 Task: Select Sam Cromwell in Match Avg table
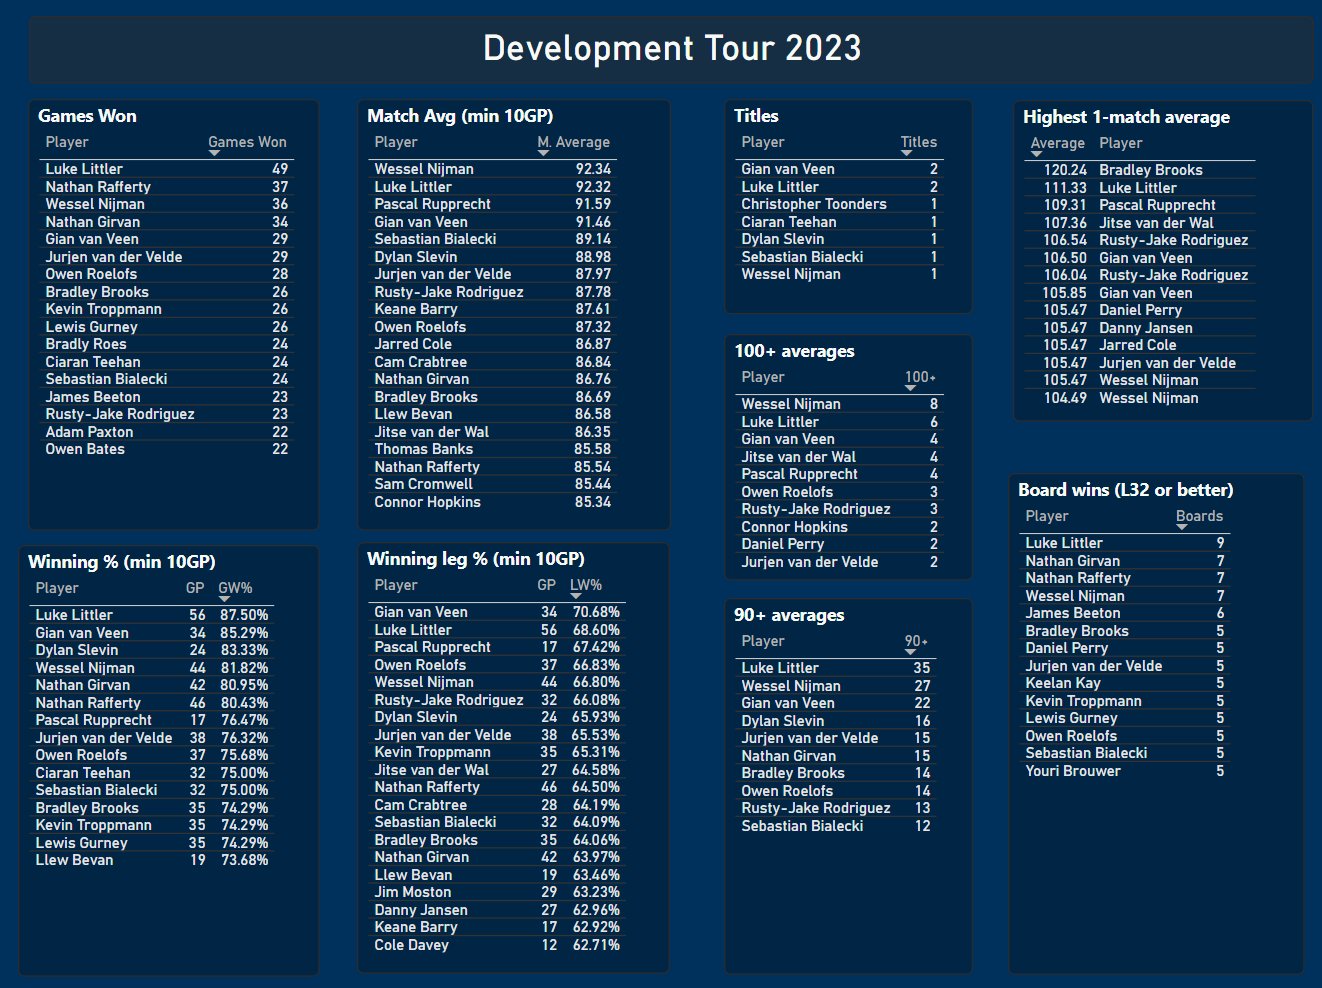[424, 484]
